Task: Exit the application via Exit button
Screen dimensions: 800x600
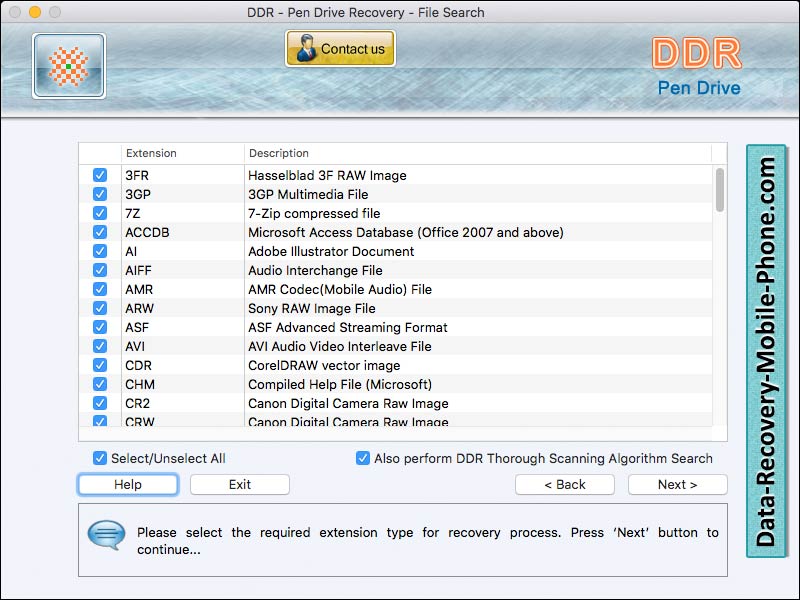Action: click(239, 484)
